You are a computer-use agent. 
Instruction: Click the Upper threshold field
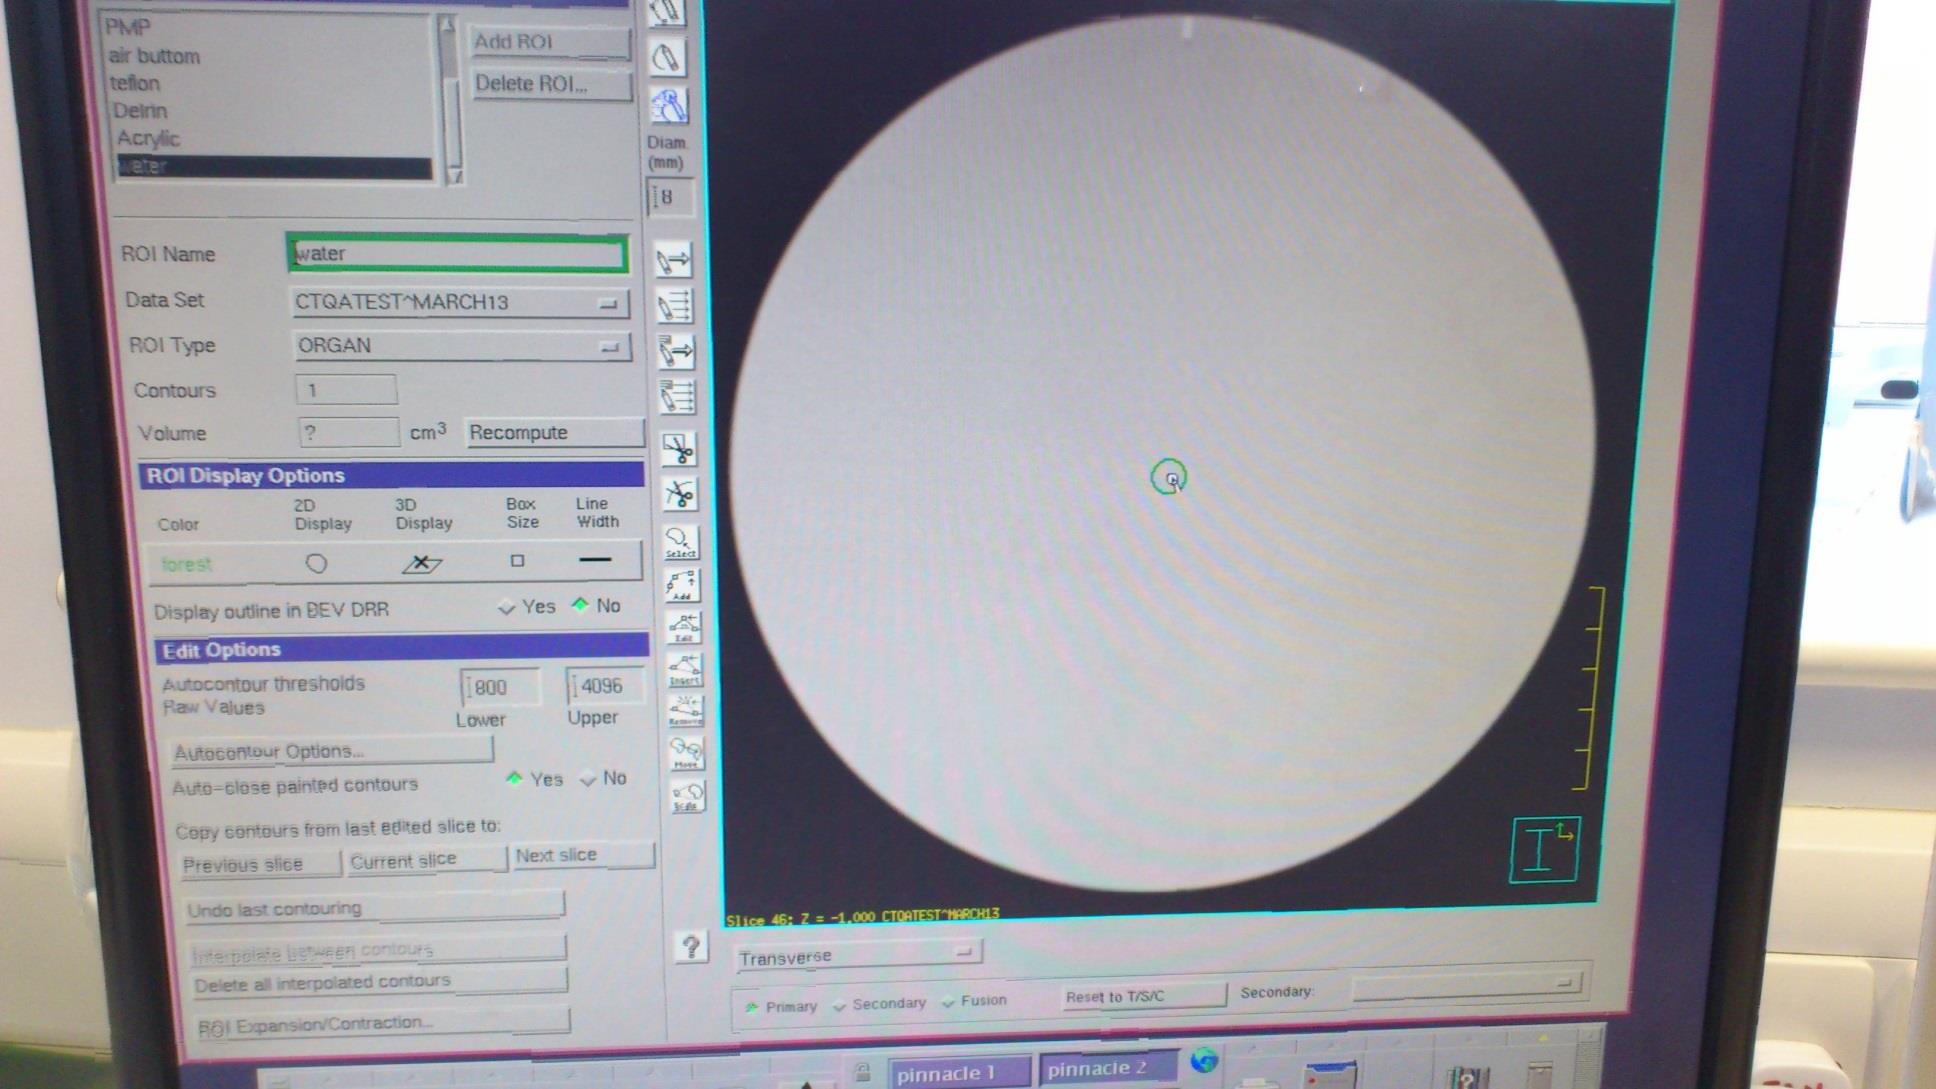pos(604,685)
